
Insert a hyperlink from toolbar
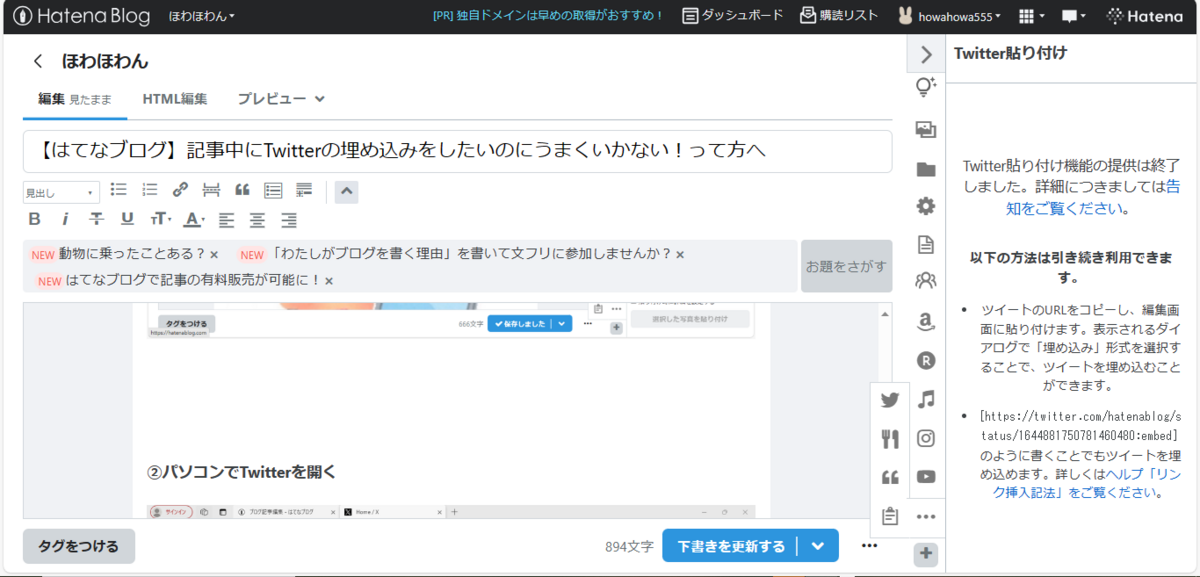click(x=180, y=190)
